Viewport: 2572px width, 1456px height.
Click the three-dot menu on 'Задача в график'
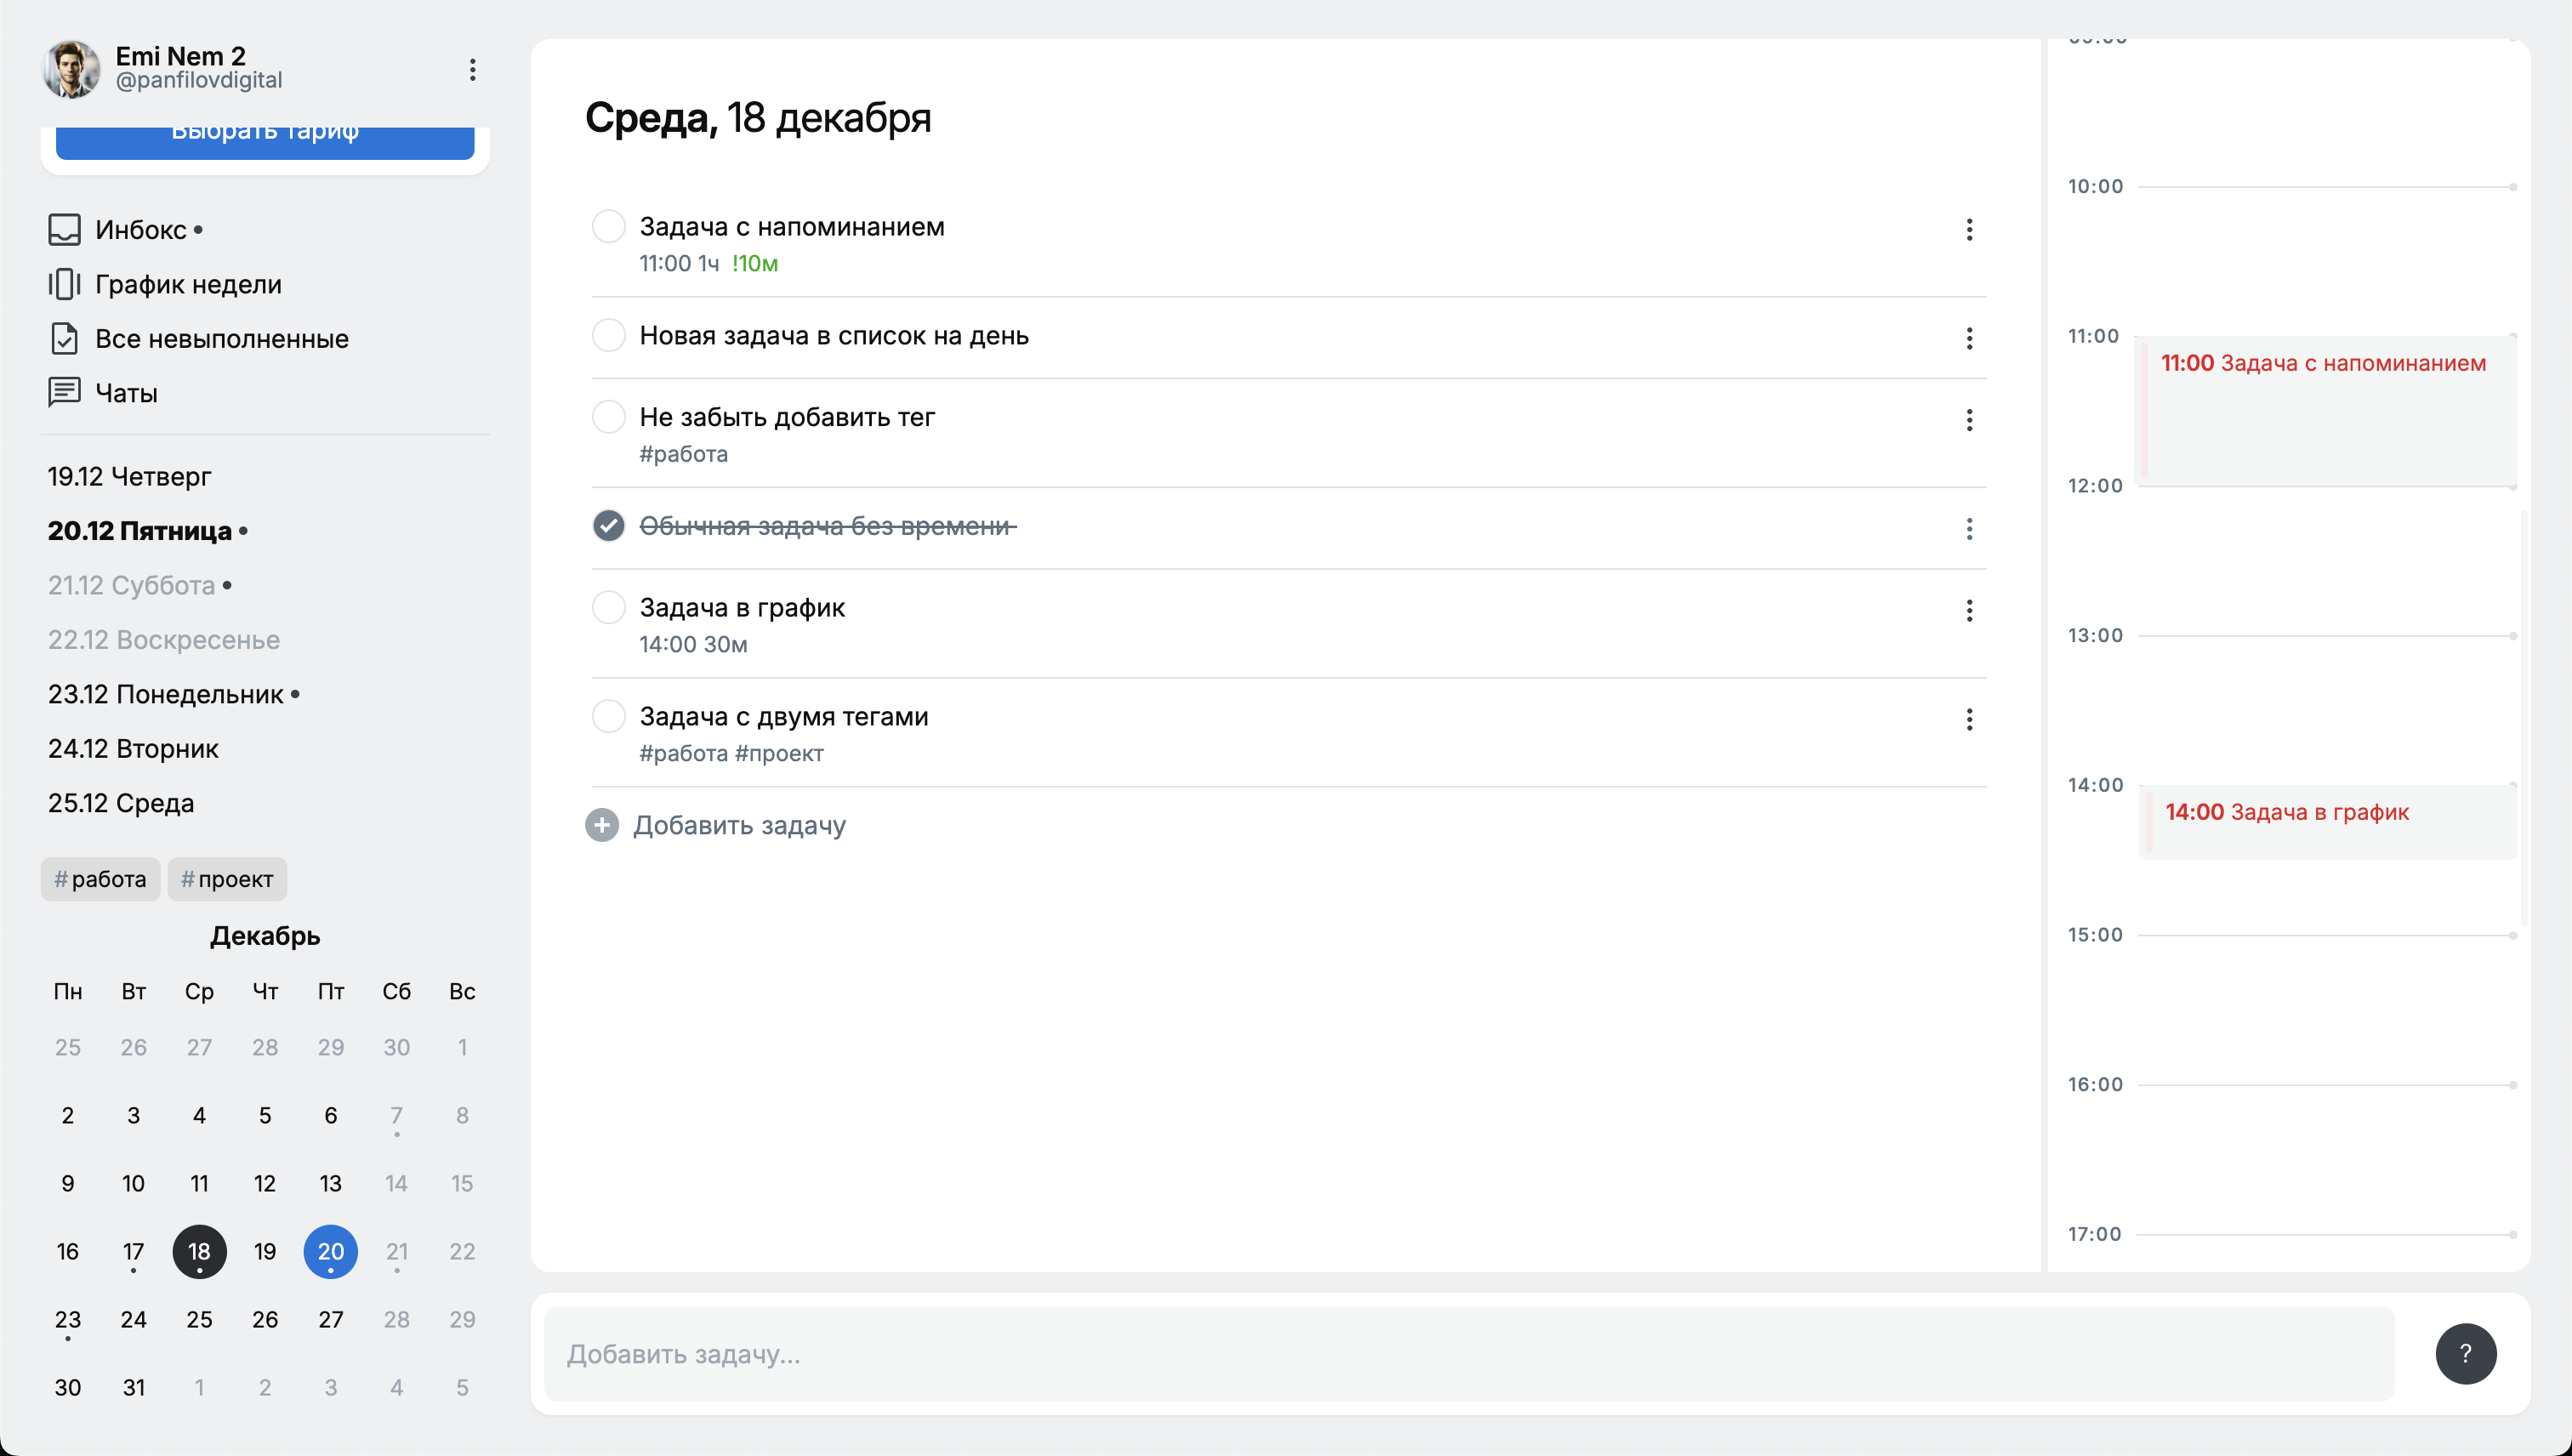[1968, 610]
